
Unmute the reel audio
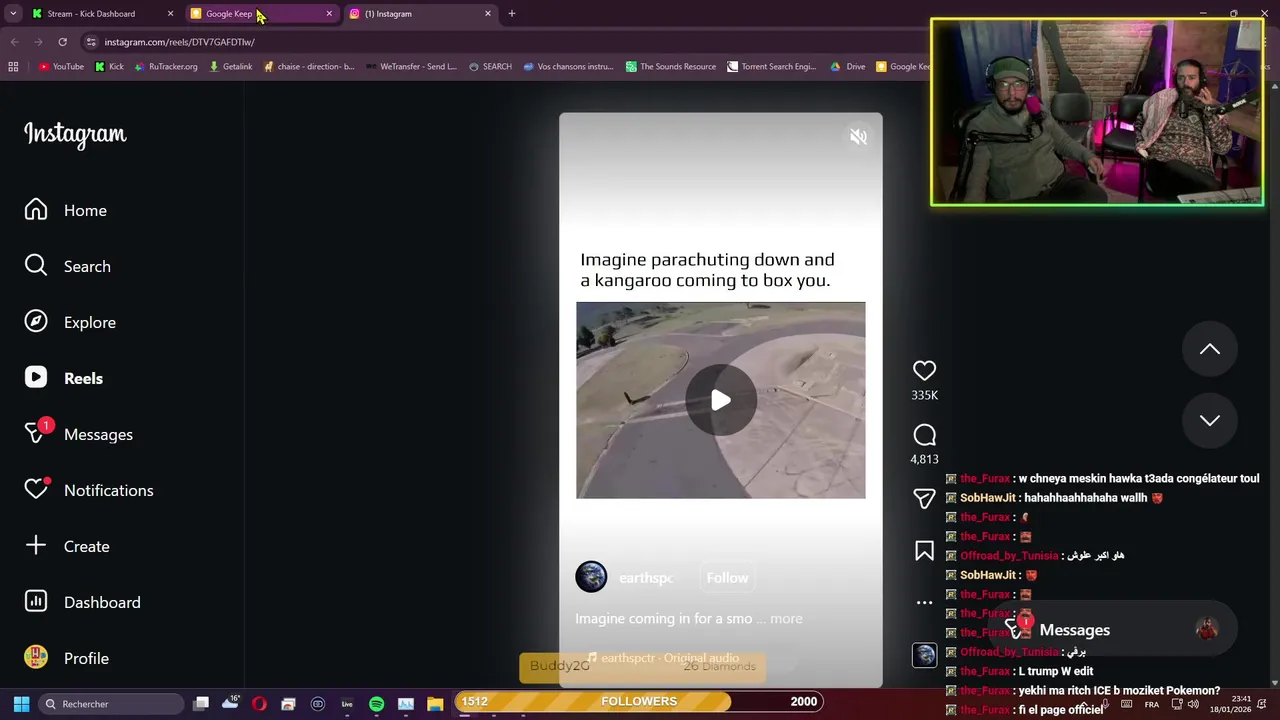tap(858, 137)
